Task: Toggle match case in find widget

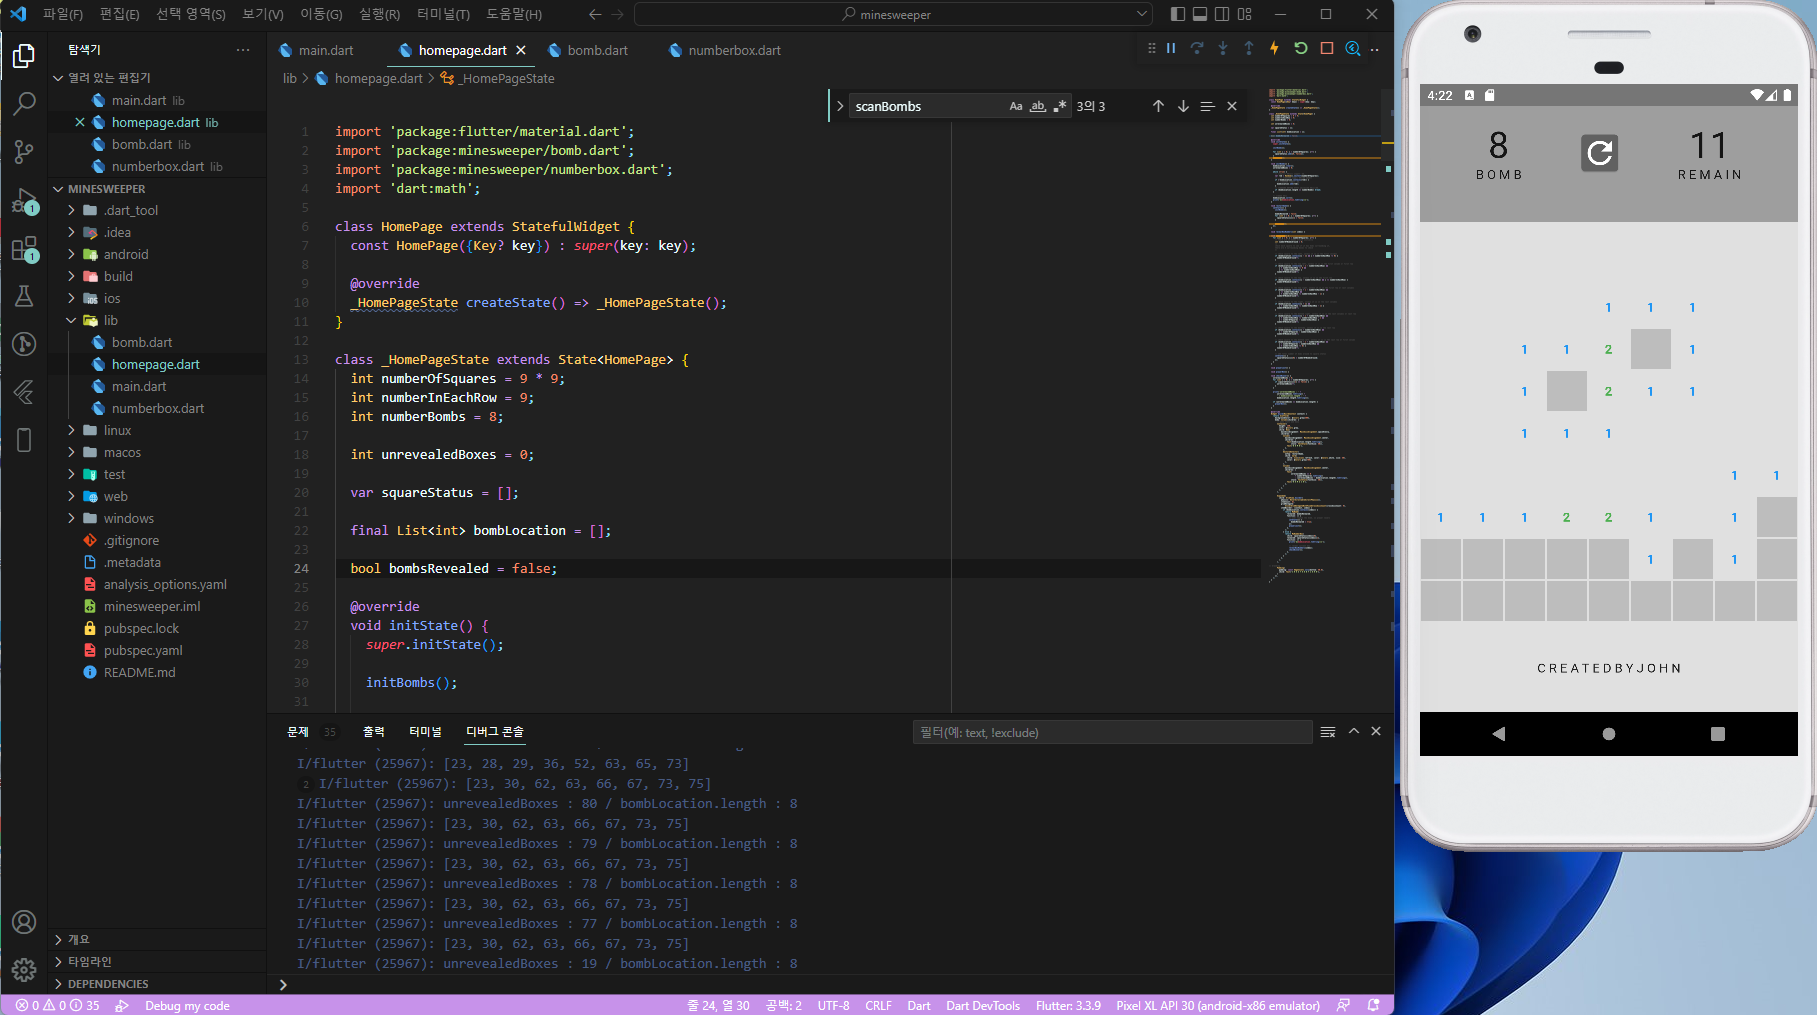Action: (x=1016, y=106)
